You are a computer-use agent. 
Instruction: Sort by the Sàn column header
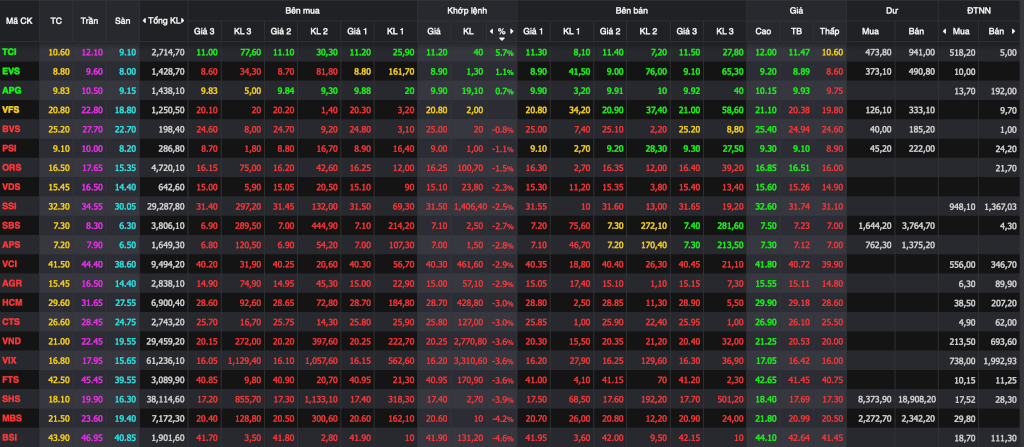tap(122, 21)
